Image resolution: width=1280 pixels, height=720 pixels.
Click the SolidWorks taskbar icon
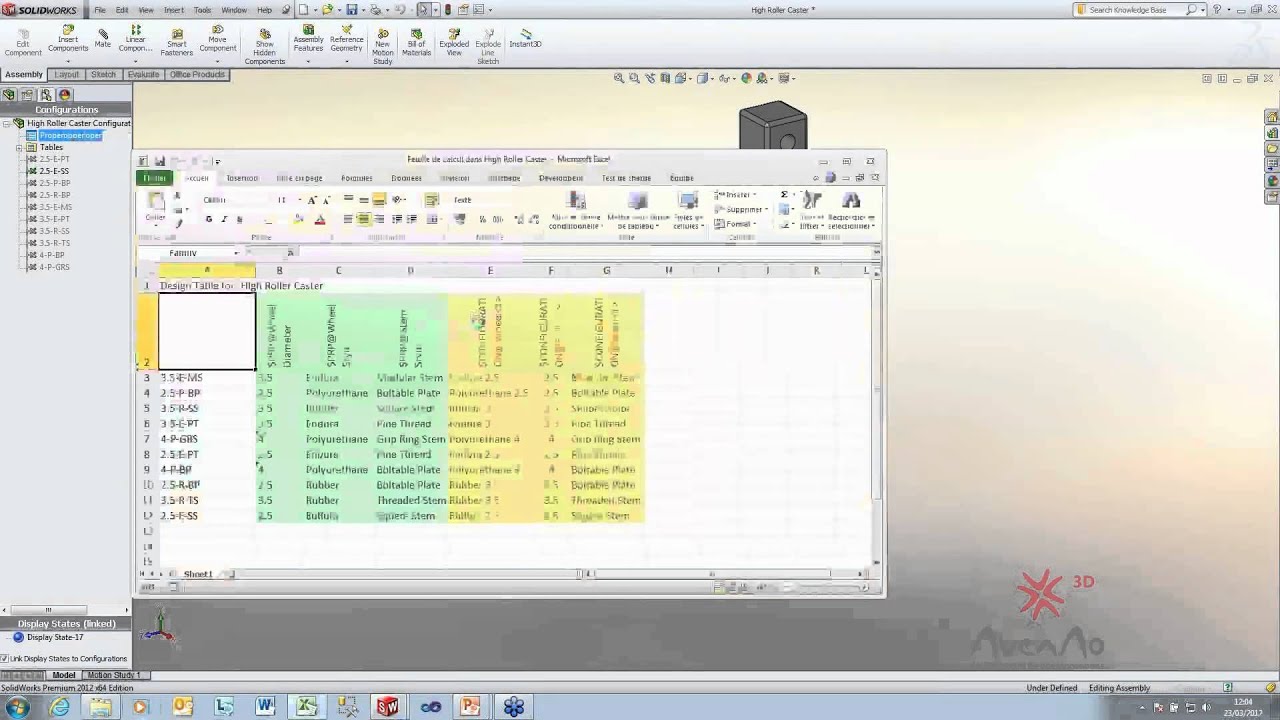click(387, 707)
